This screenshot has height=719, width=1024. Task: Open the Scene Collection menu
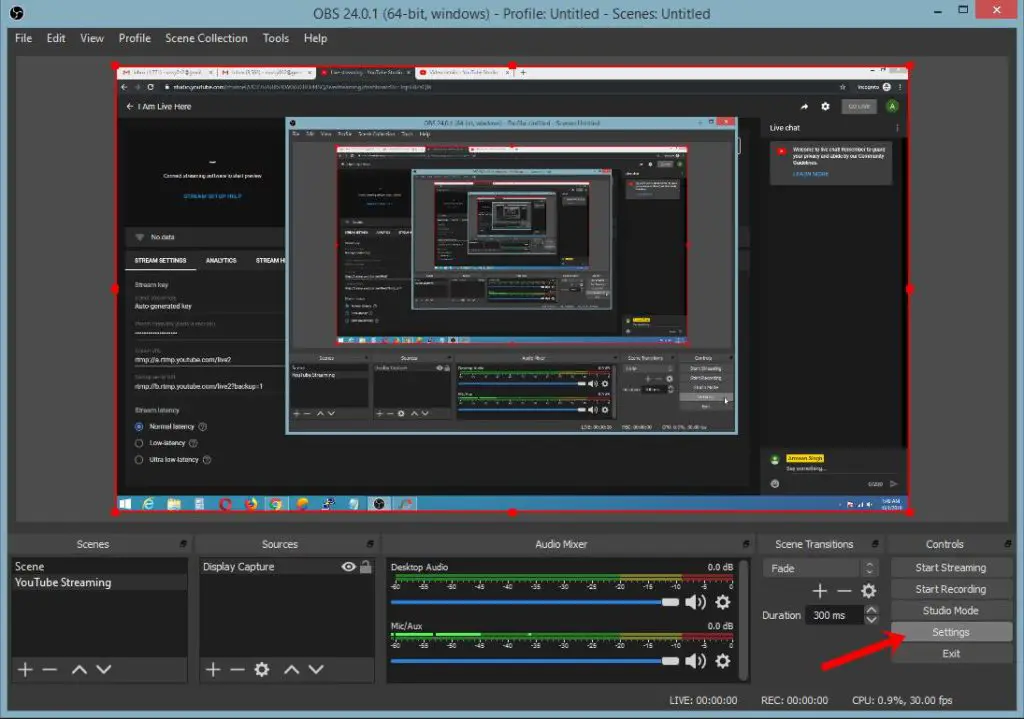point(206,38)
